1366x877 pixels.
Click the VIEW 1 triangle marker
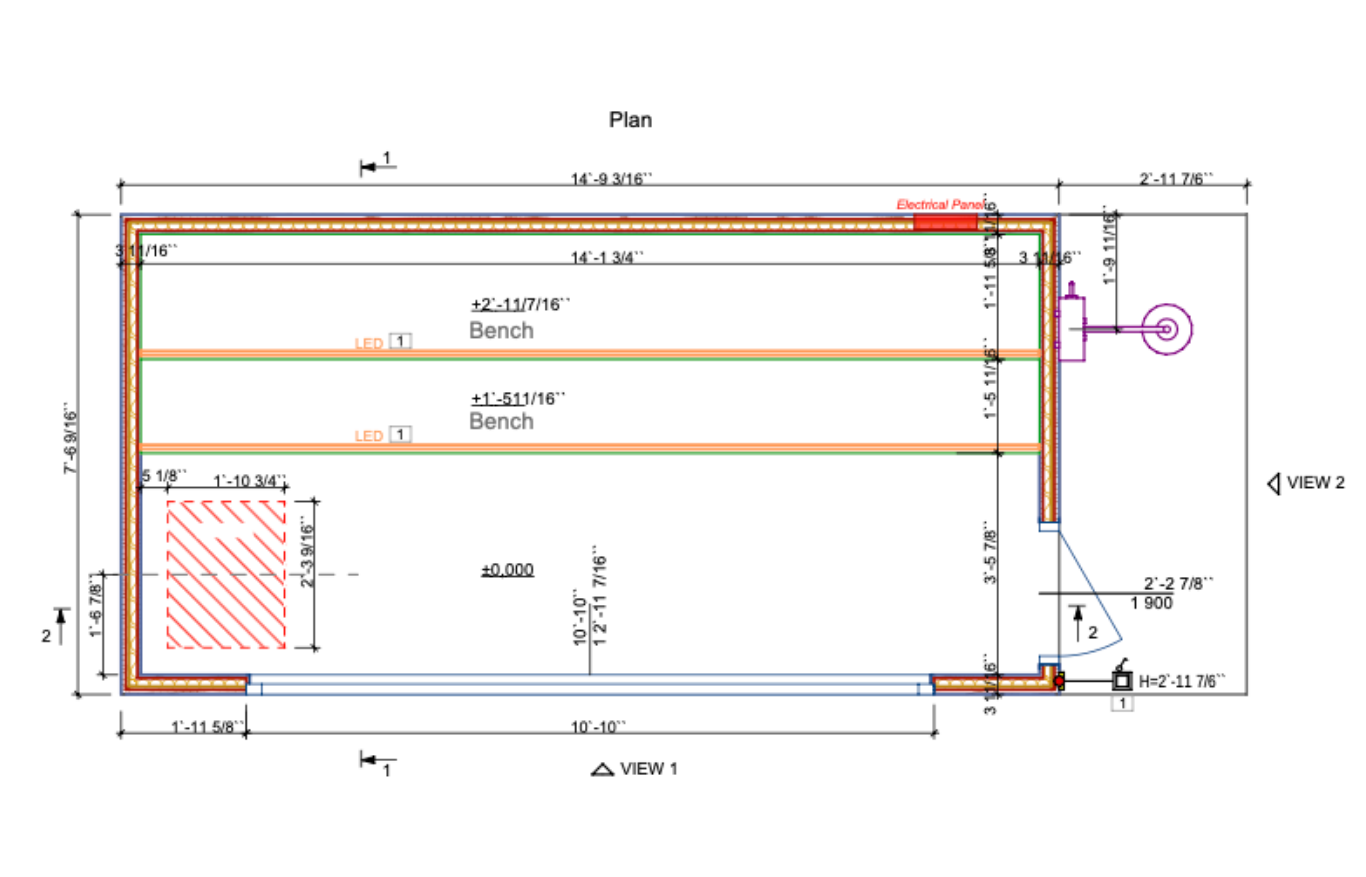pos(602,769)
